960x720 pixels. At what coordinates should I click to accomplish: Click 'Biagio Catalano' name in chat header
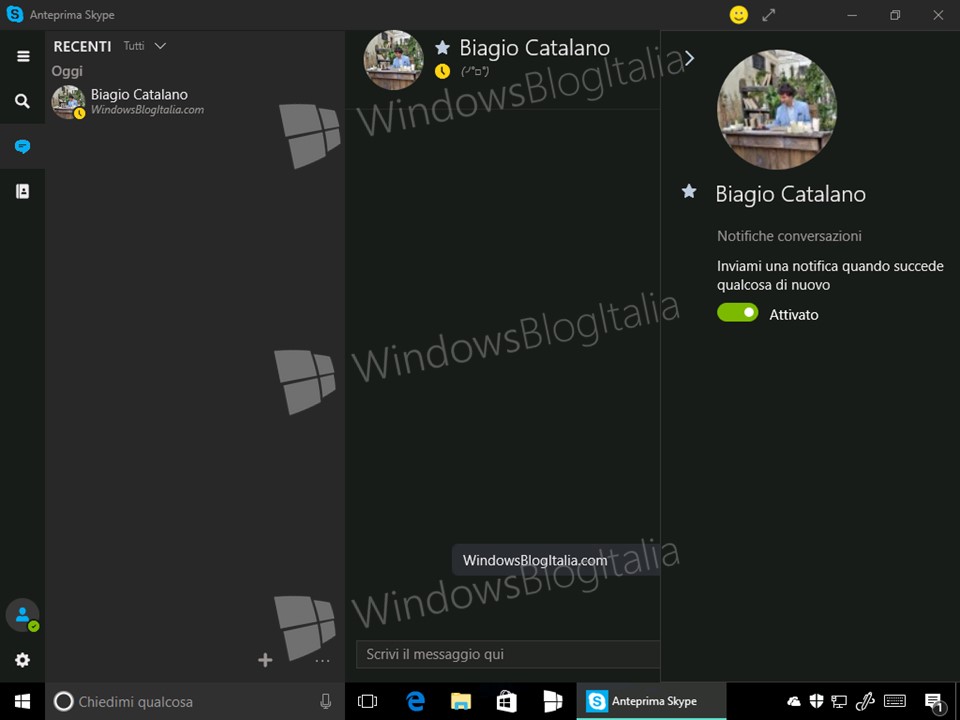point(534,48)
